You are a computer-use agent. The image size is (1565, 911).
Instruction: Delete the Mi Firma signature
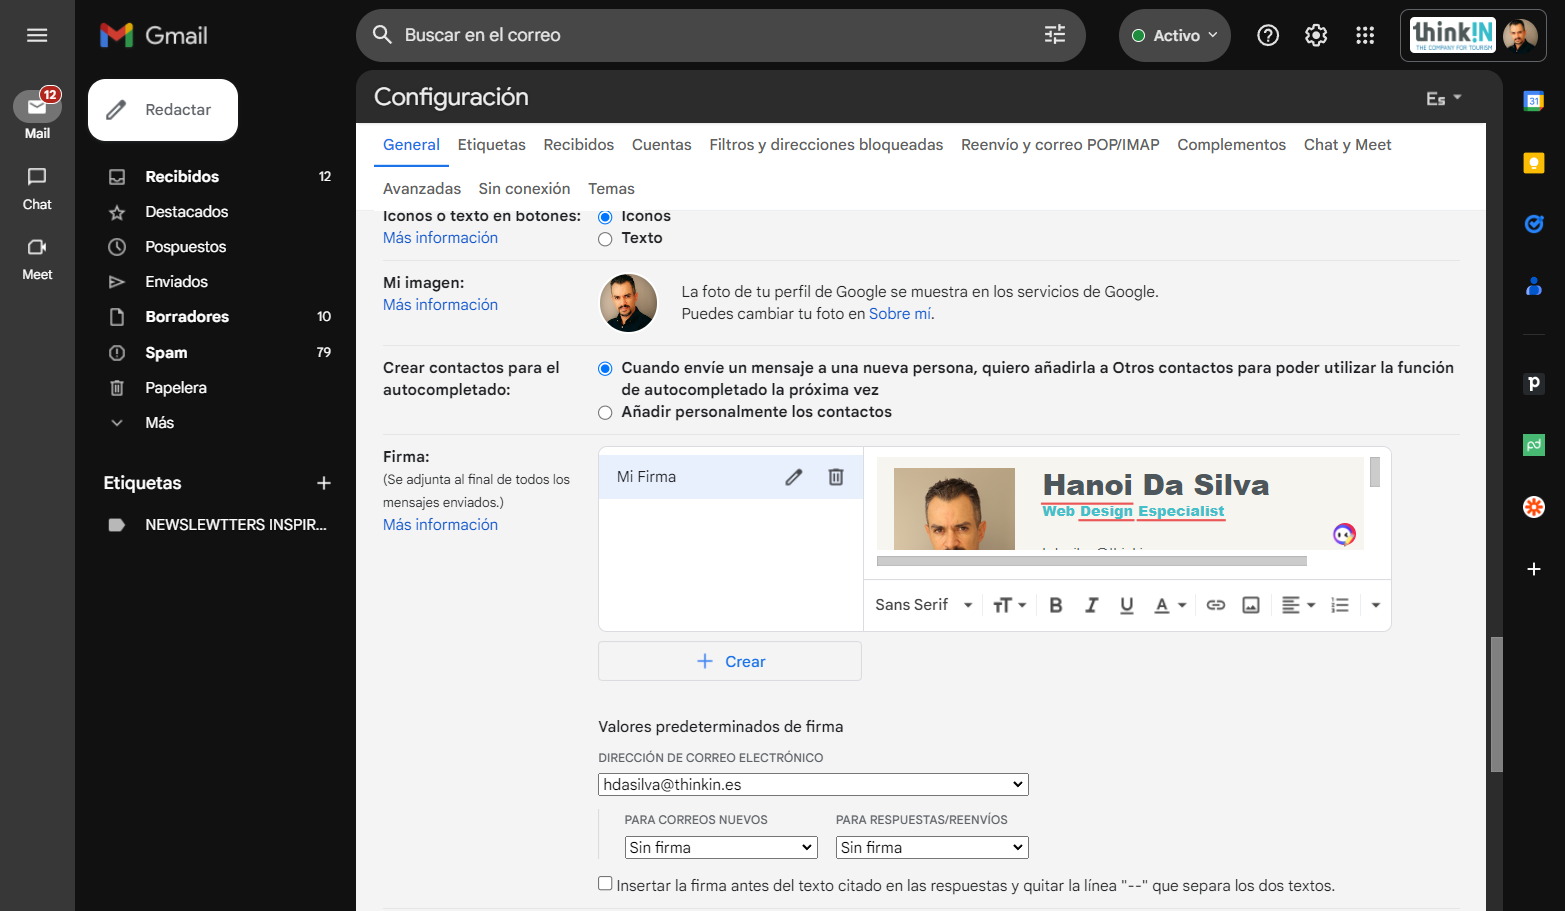(x=836, y=477)
